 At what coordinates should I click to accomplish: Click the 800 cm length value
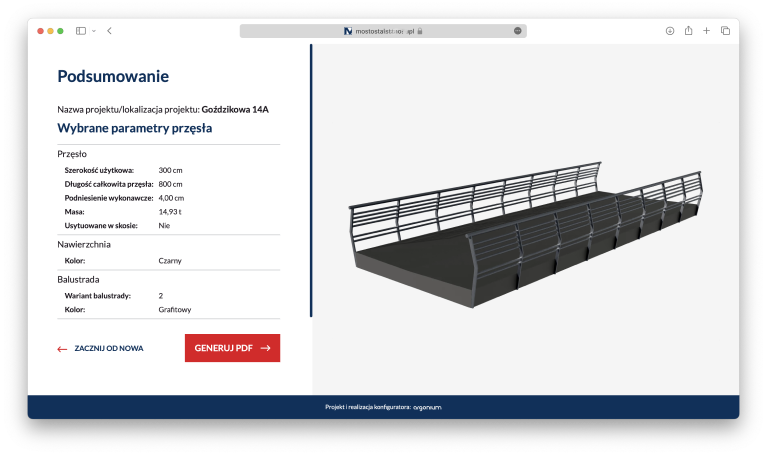[x=170, y=184]
